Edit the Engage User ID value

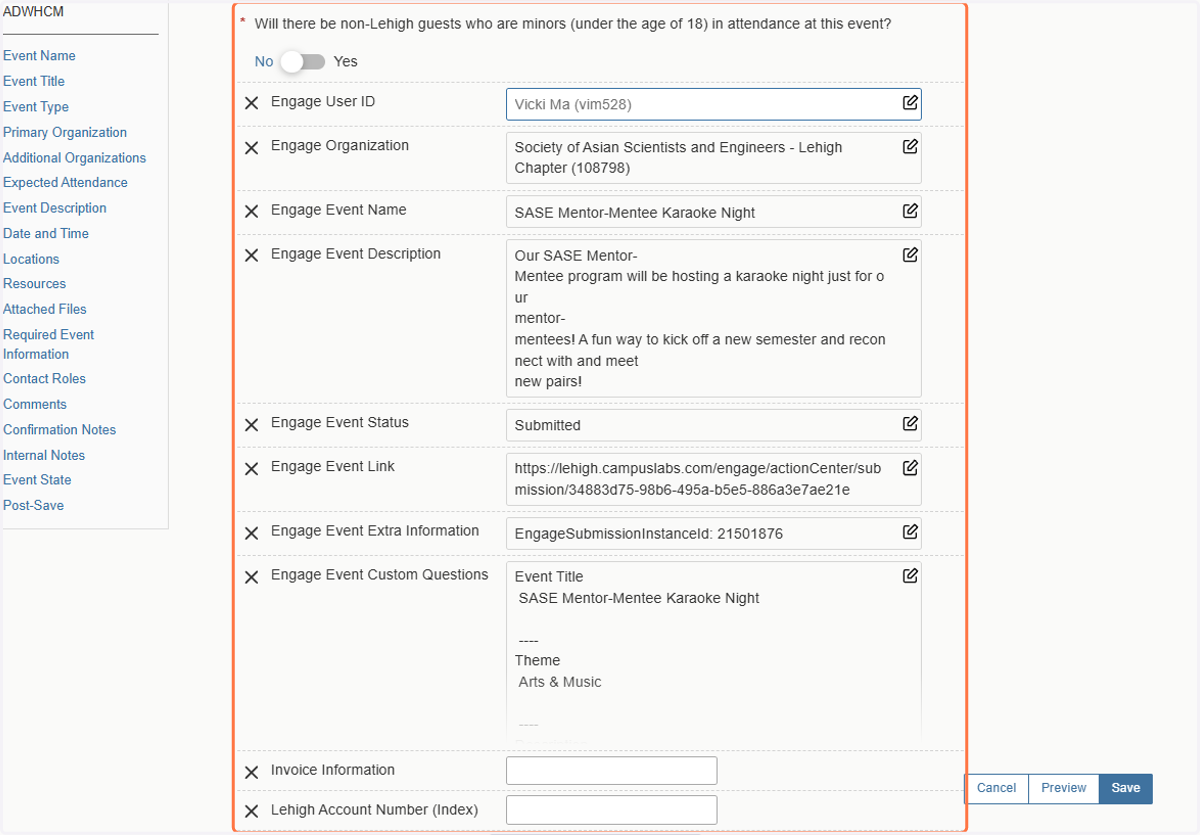click(x=910, y=102)
